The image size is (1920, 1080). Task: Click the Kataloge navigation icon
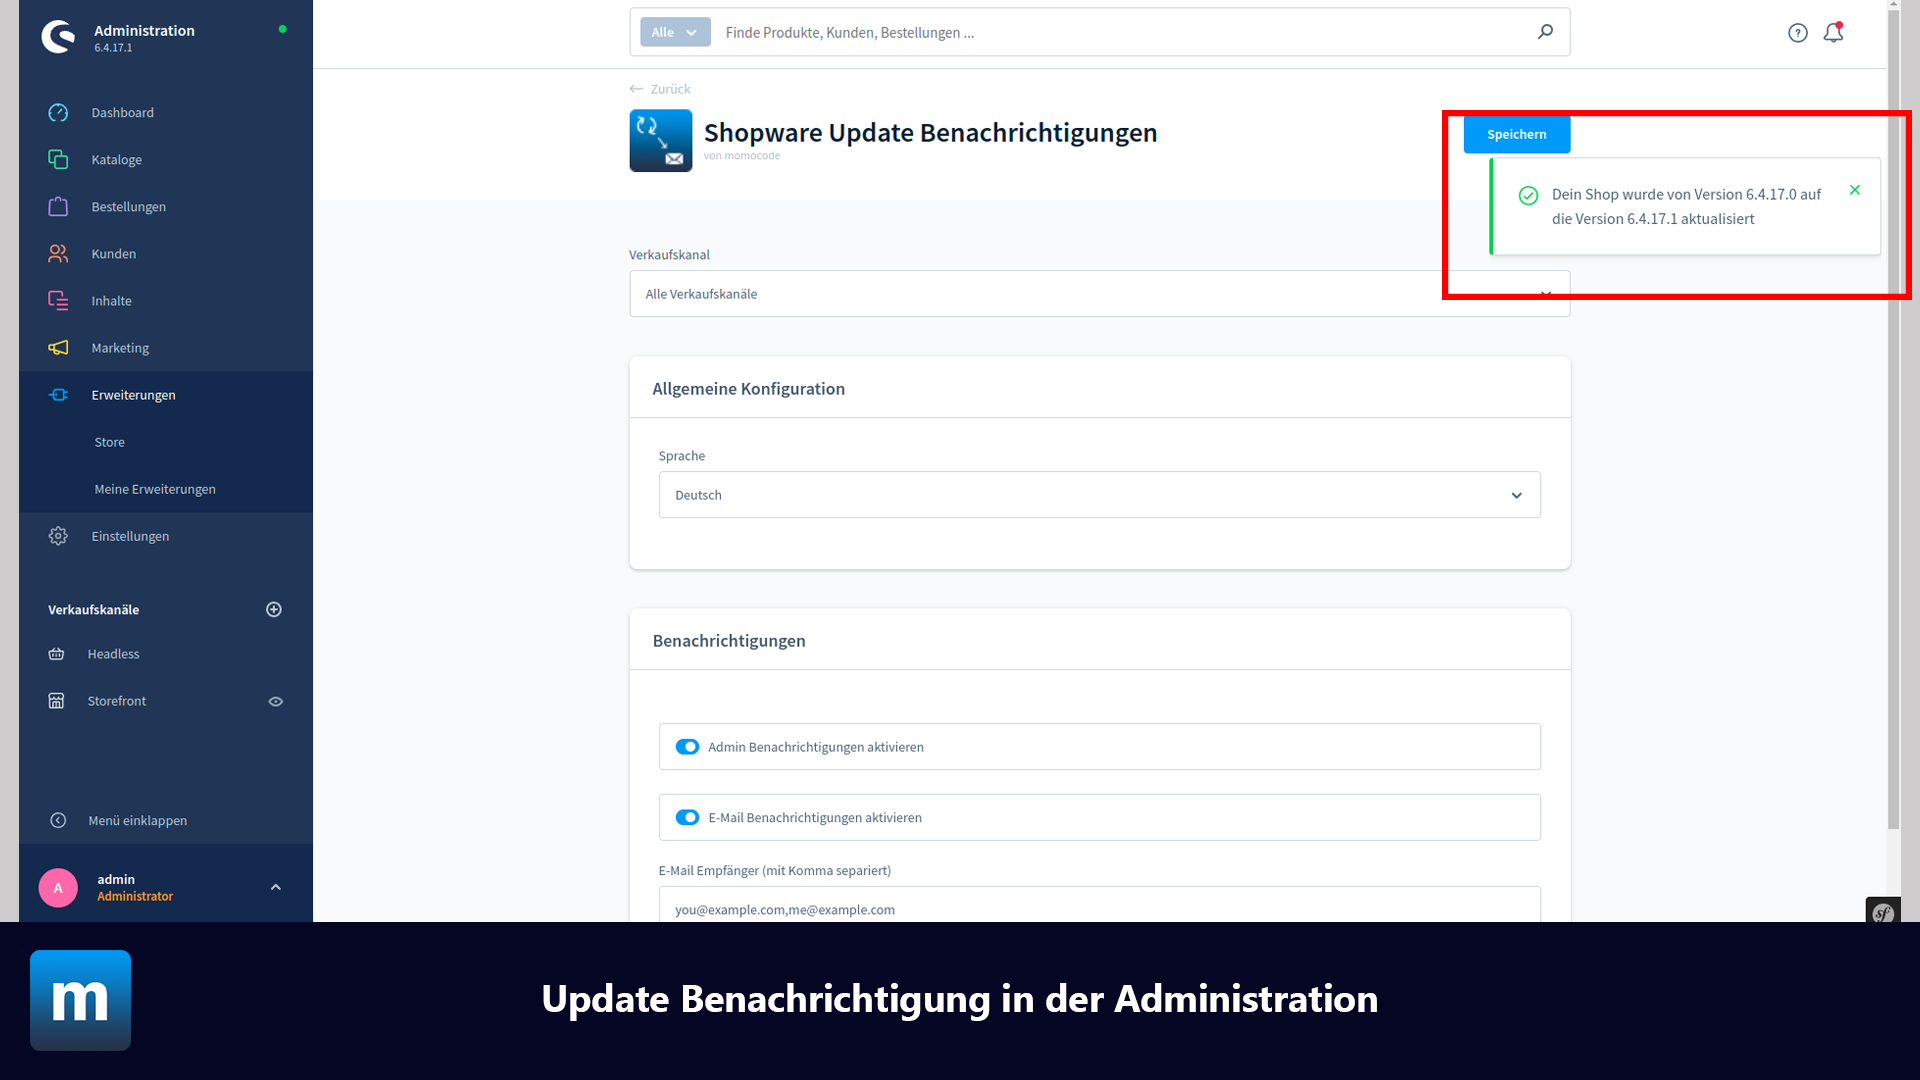[x=59, y=158]
